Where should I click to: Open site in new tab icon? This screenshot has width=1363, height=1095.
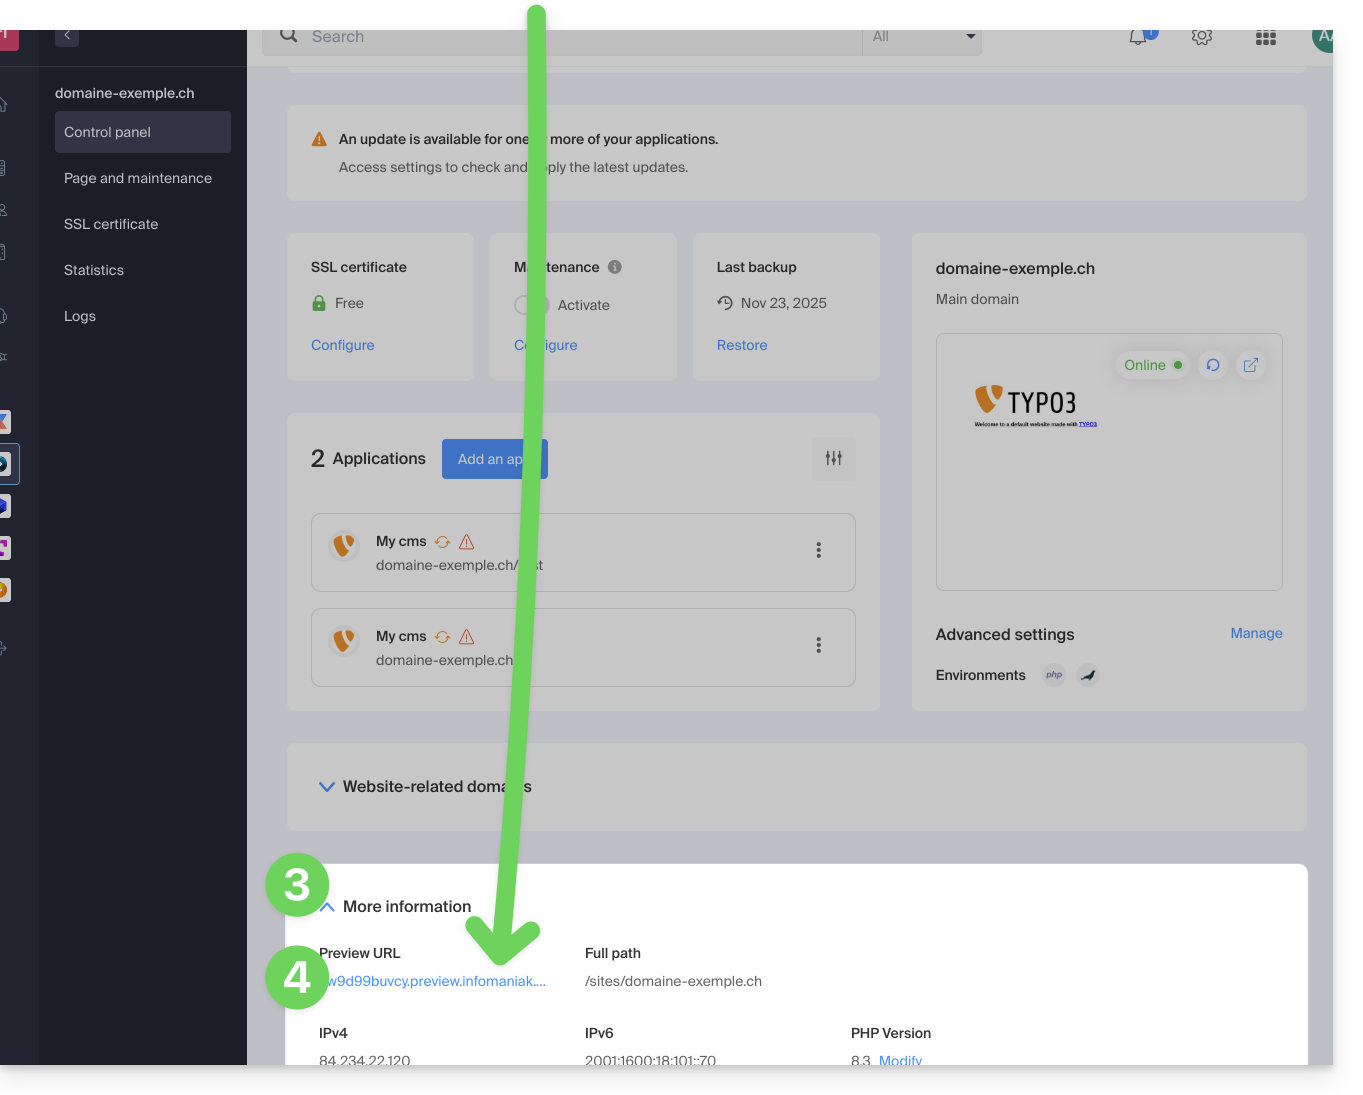1251,365
